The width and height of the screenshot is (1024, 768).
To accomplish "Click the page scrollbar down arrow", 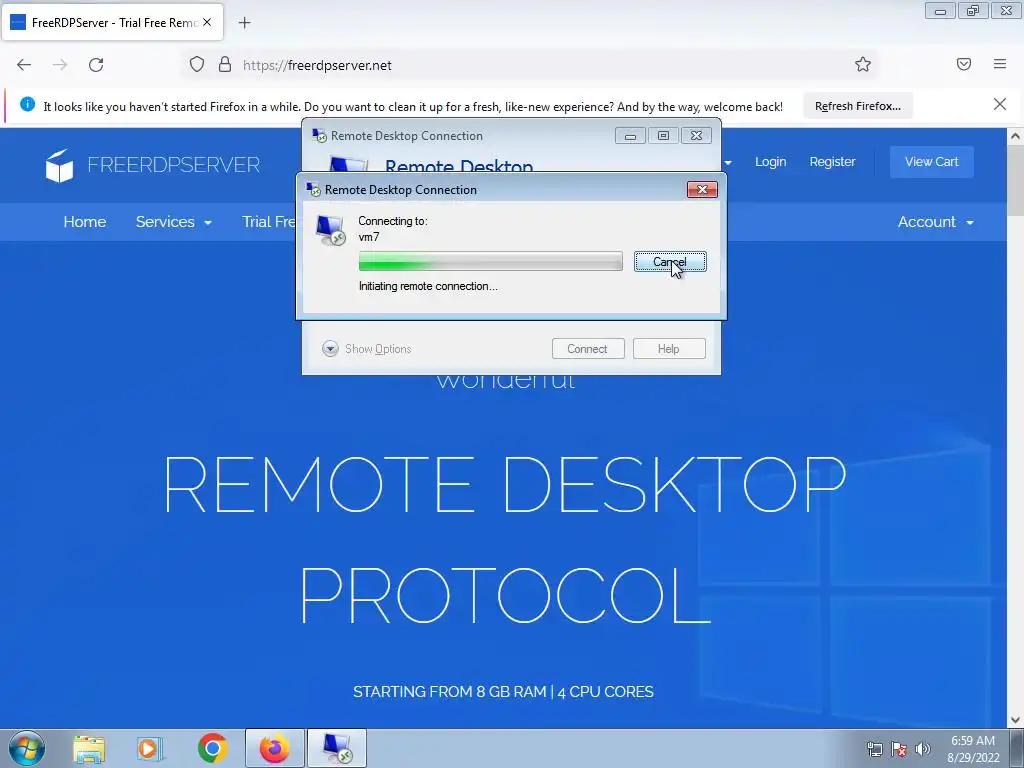I will [x=1015, y=720].
